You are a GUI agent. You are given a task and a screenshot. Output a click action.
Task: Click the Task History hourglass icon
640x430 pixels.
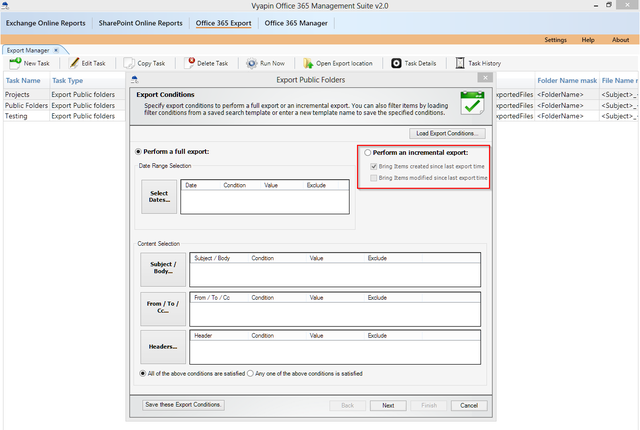(x=460, y=63)
